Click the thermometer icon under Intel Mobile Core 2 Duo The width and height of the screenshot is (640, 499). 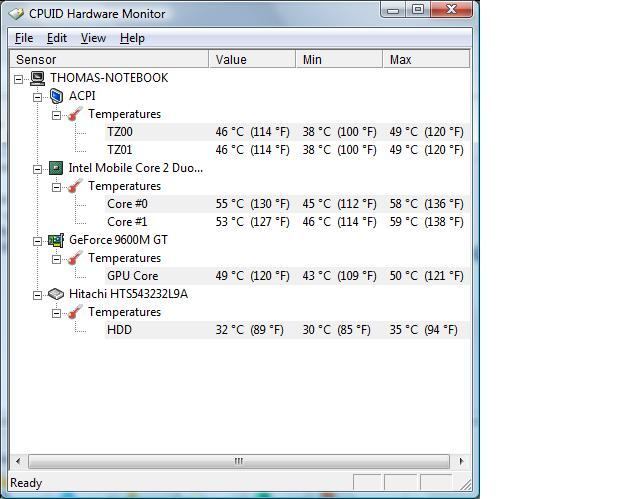pos(75,186)
